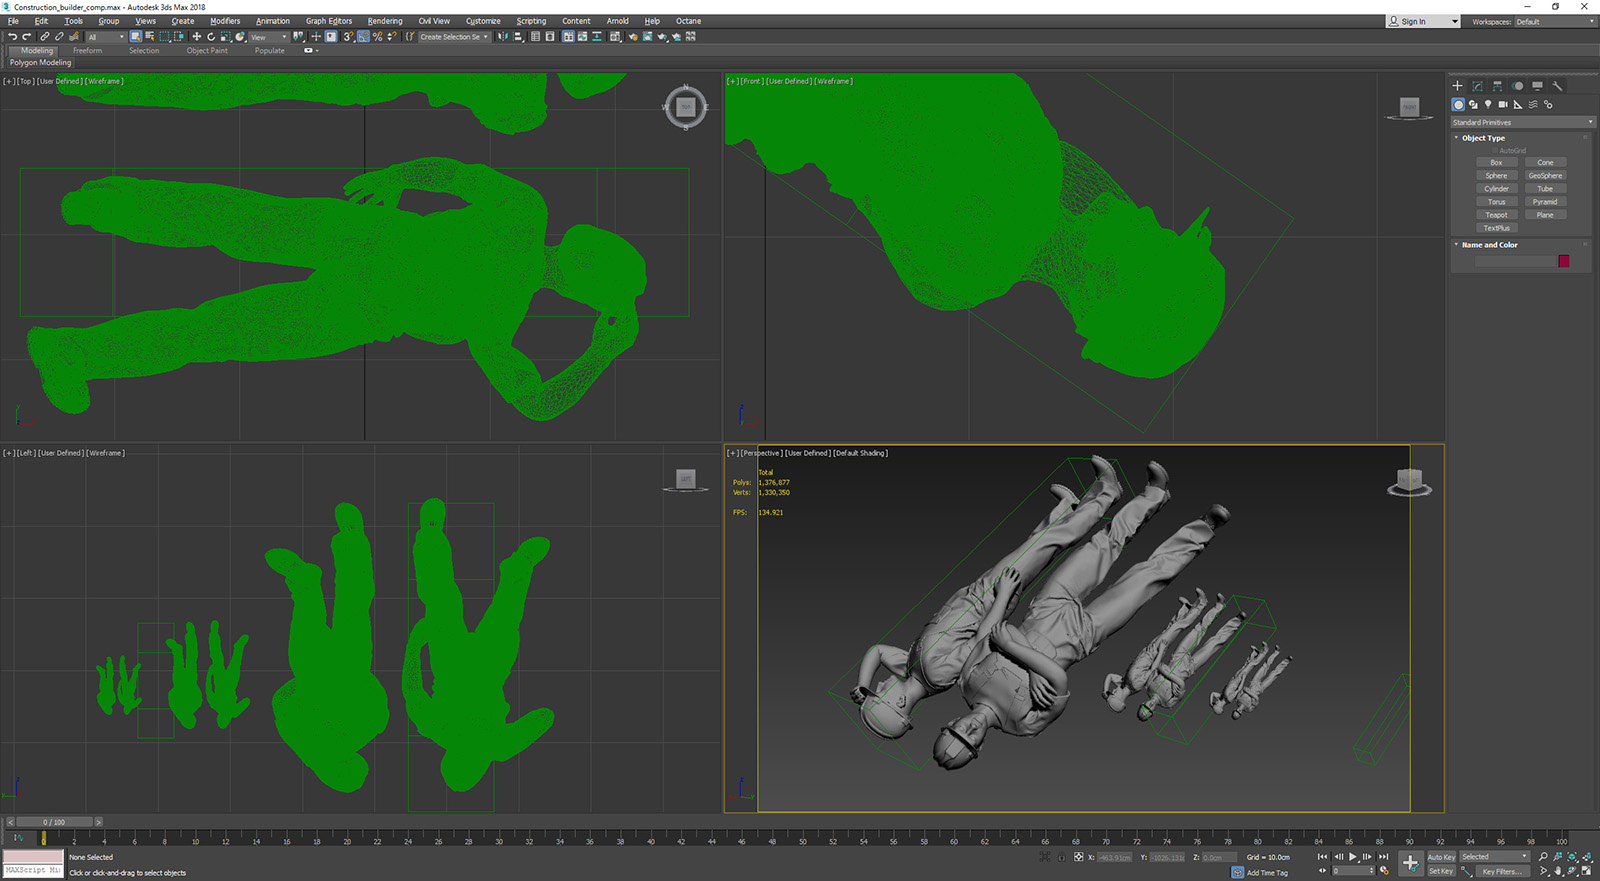Screen dimensions: 1600x881
Task: Open the Create Selection Set dropdown
Action: tap(454, 37)
